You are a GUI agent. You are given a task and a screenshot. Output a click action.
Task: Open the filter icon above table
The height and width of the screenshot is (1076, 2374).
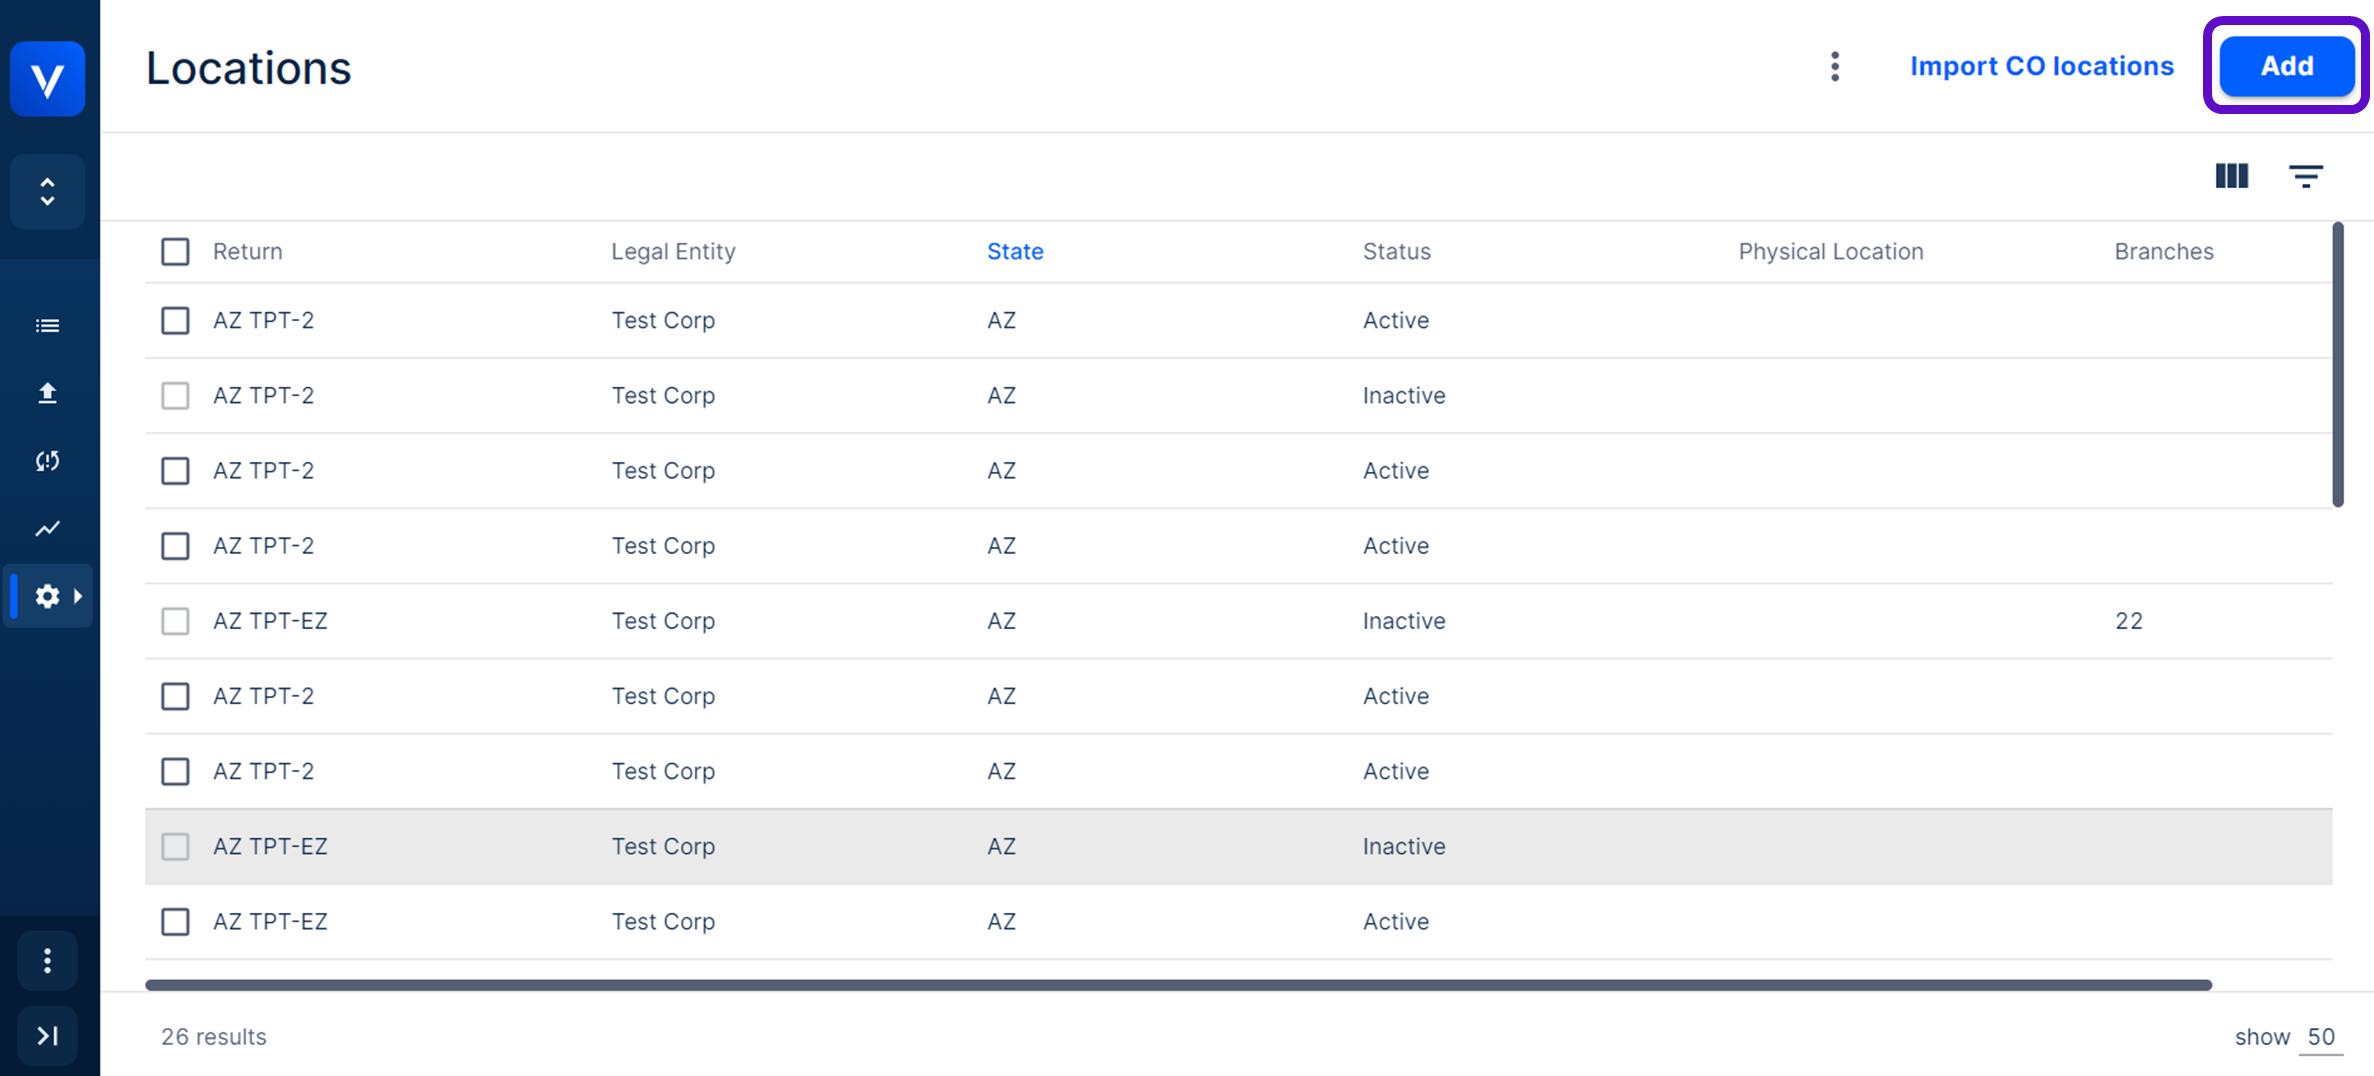(2305, 176)
